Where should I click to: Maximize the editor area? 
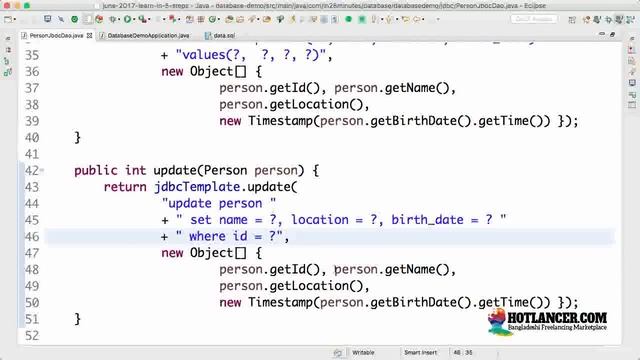[612, 35]
